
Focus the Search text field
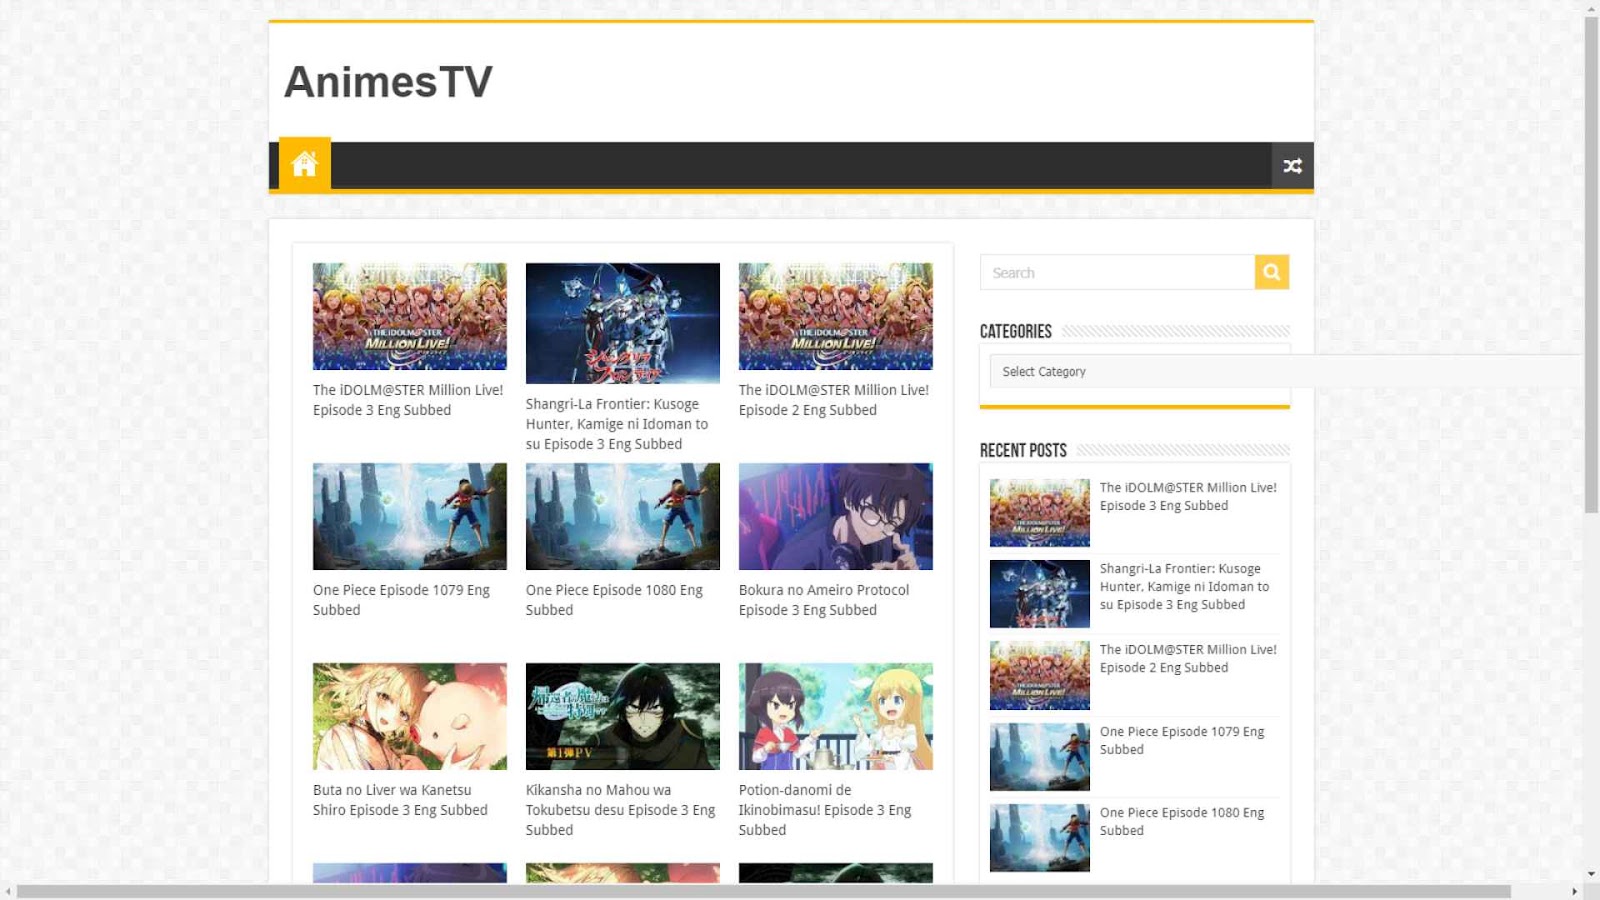click(1117, 272)
